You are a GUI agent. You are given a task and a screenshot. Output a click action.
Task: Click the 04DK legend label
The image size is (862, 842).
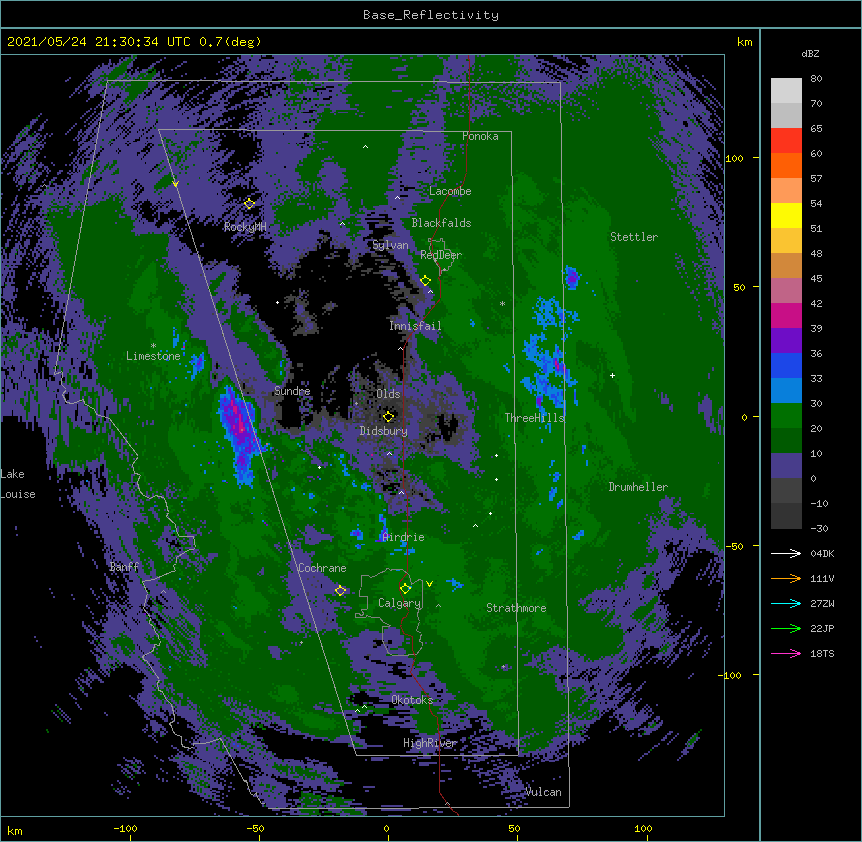coord(822,553)
